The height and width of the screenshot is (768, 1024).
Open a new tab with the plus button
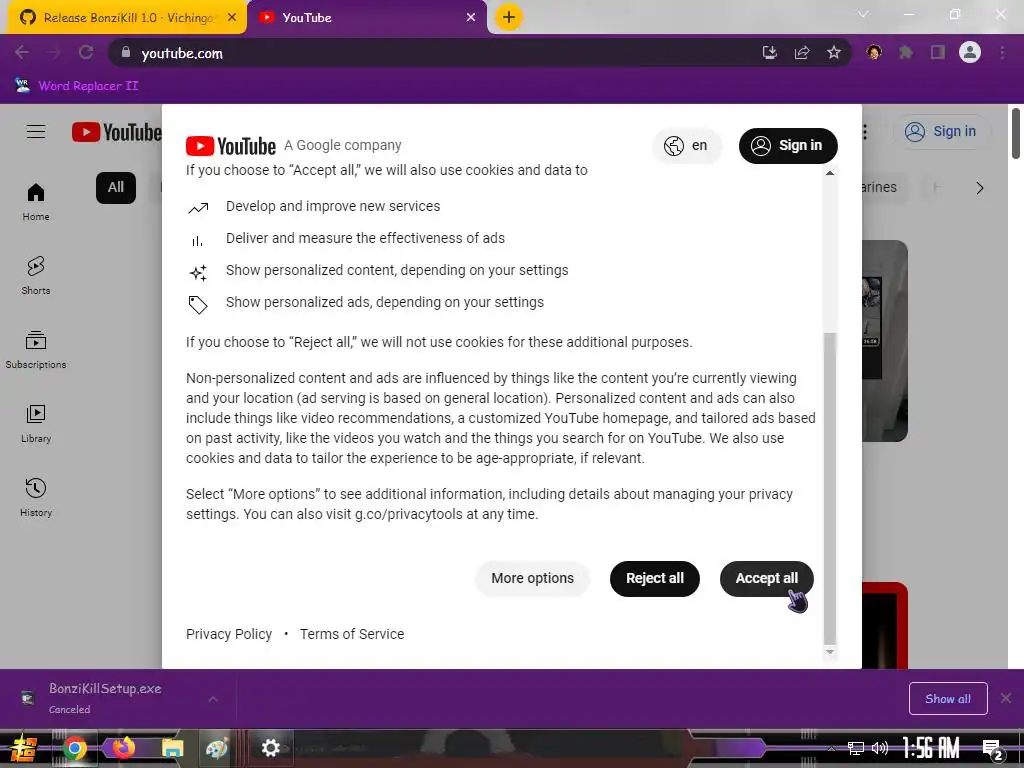pos(509,17)
